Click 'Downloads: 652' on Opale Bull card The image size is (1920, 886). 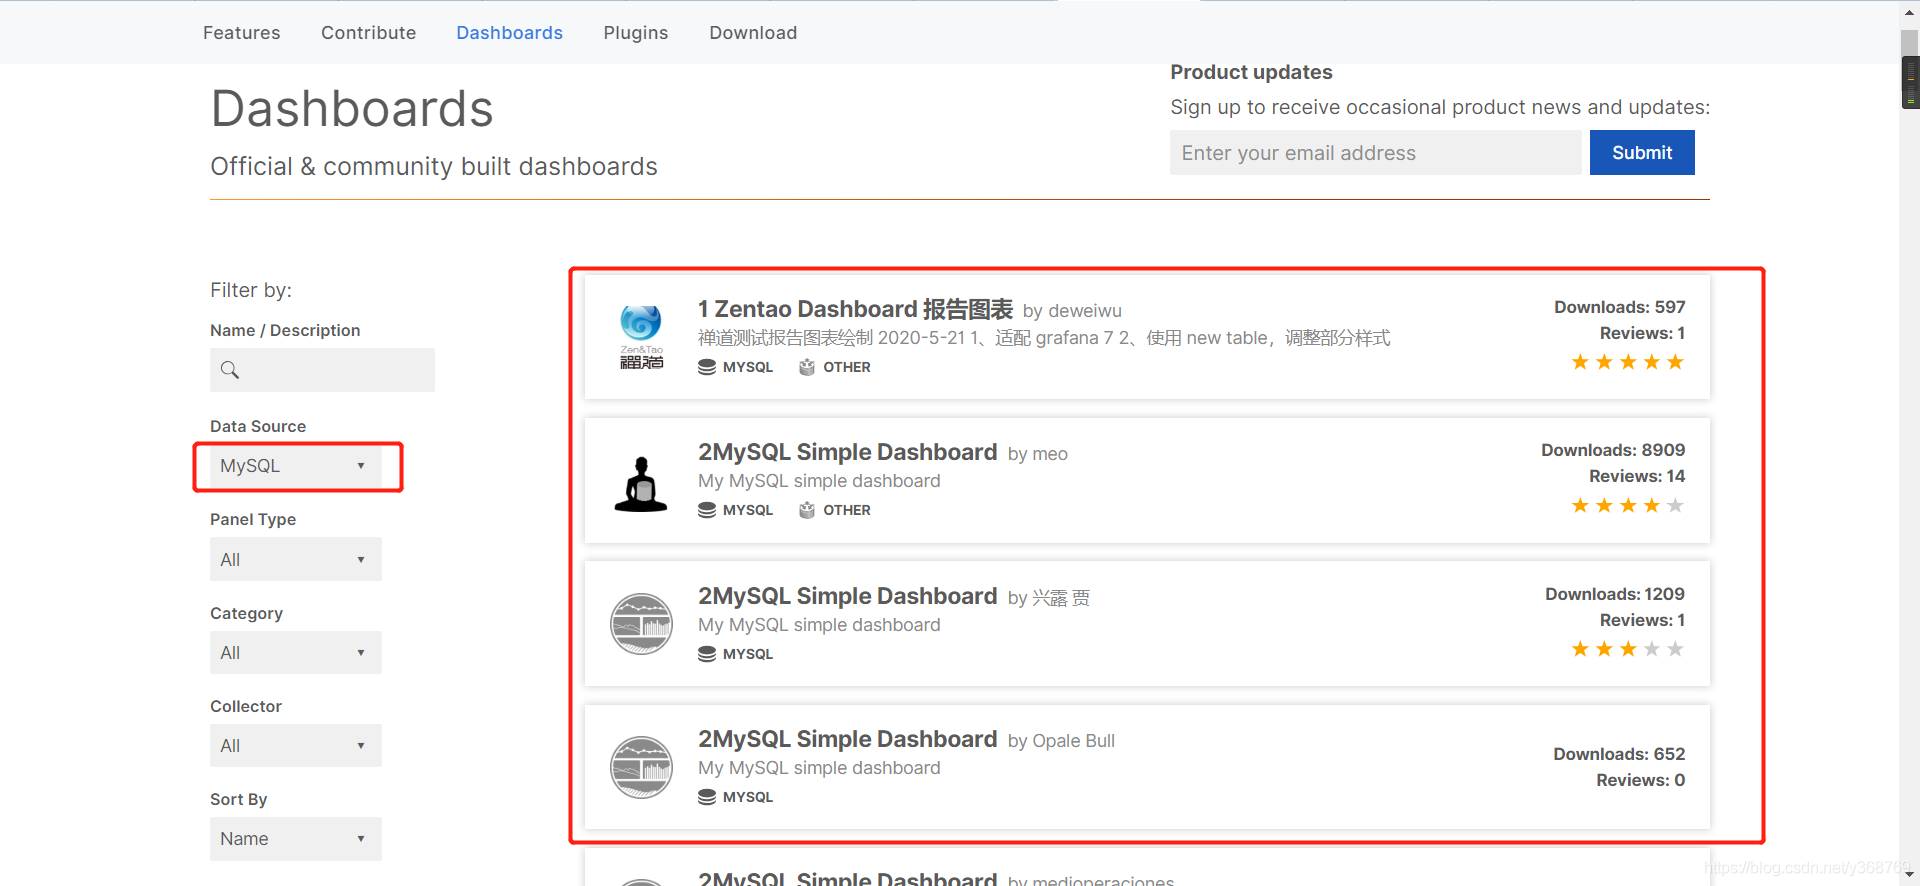tap(1619, 754)
